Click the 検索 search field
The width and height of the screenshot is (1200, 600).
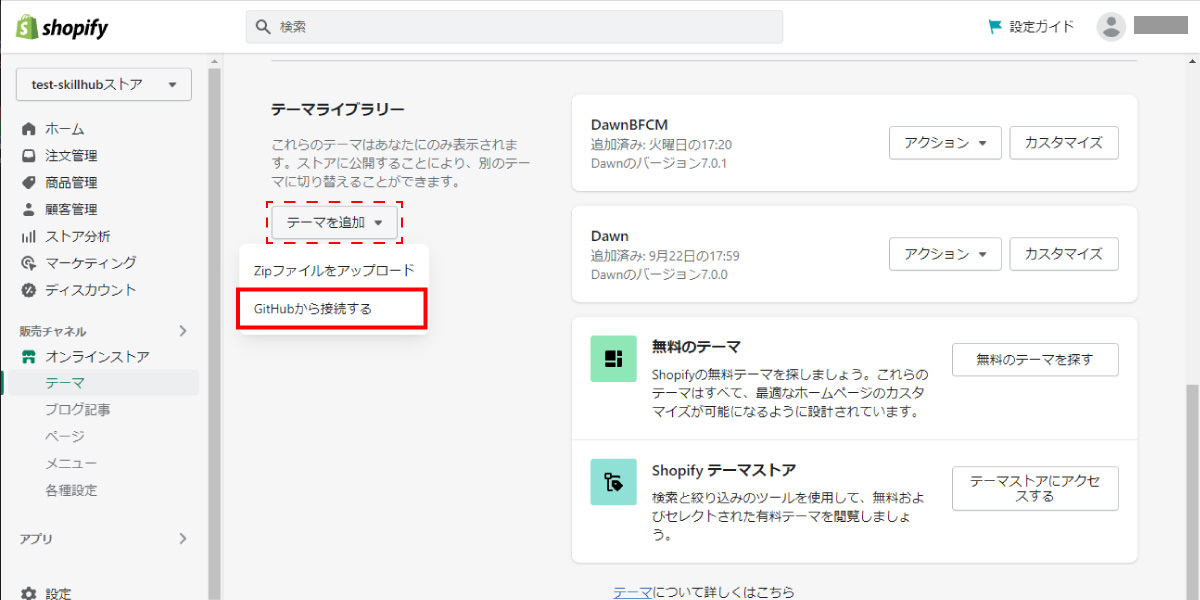coord(515,27)
